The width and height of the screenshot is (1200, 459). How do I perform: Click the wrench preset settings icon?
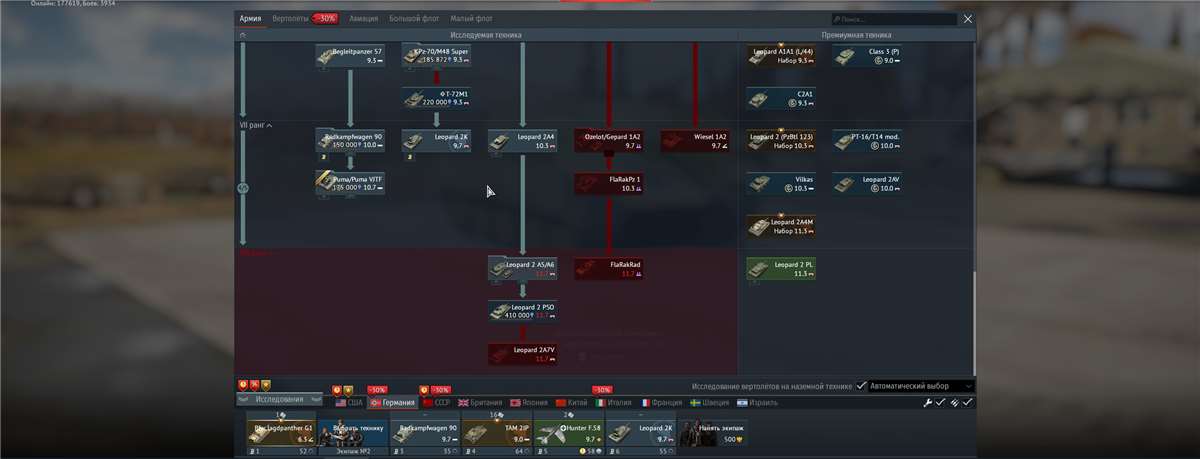[x=927, y=402]
